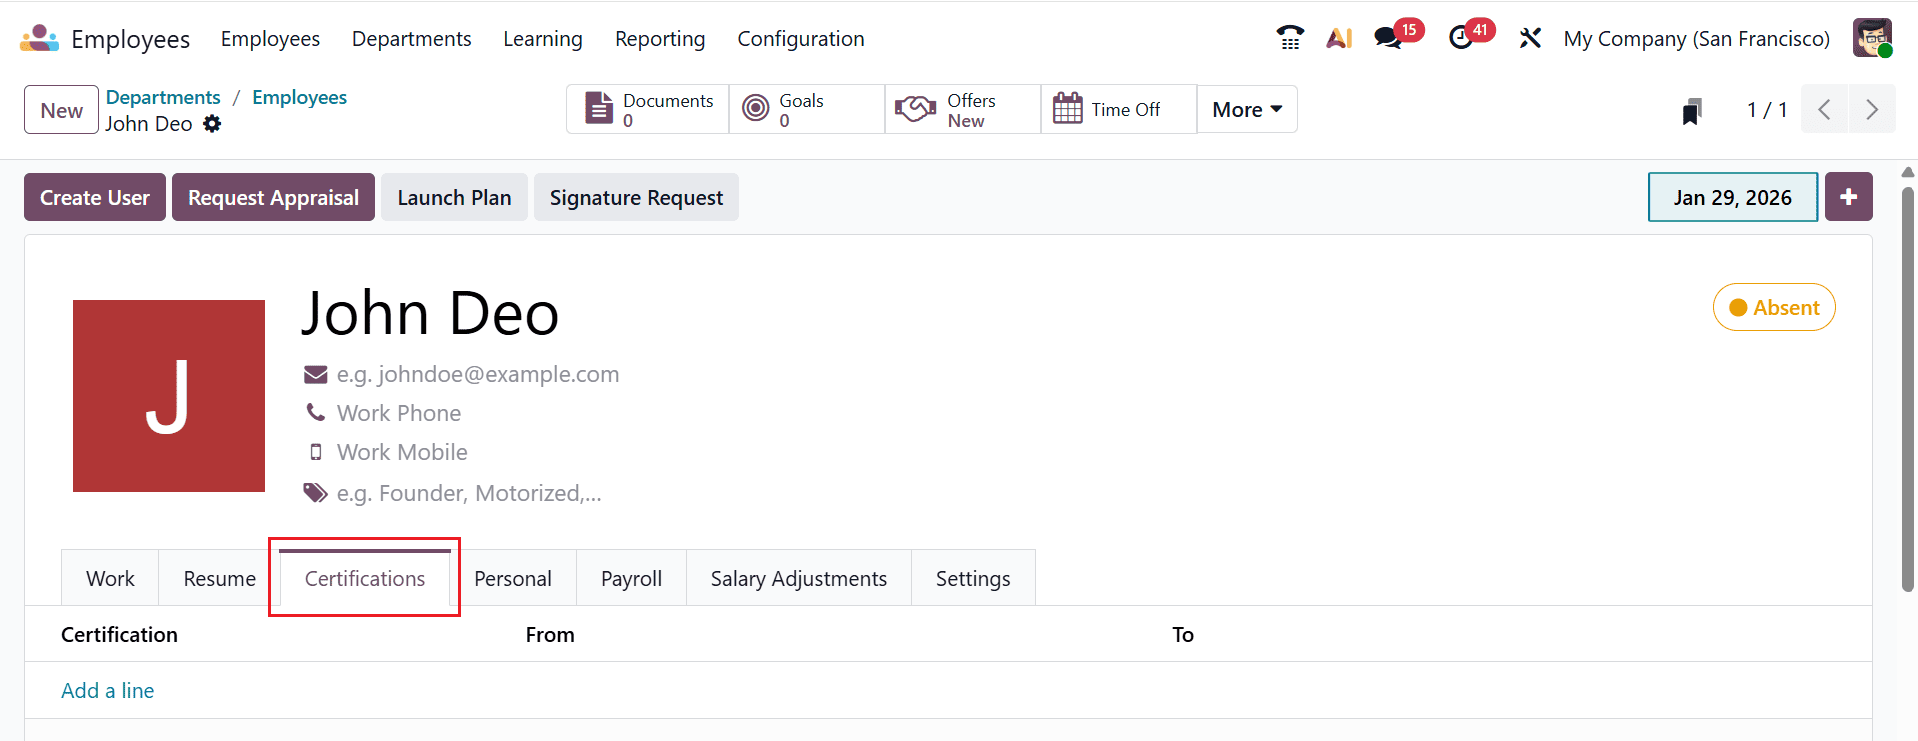This screenshot has height=741, width=1918.
Task: Switch to the Settings tab
Action: (x=973, y=578)
